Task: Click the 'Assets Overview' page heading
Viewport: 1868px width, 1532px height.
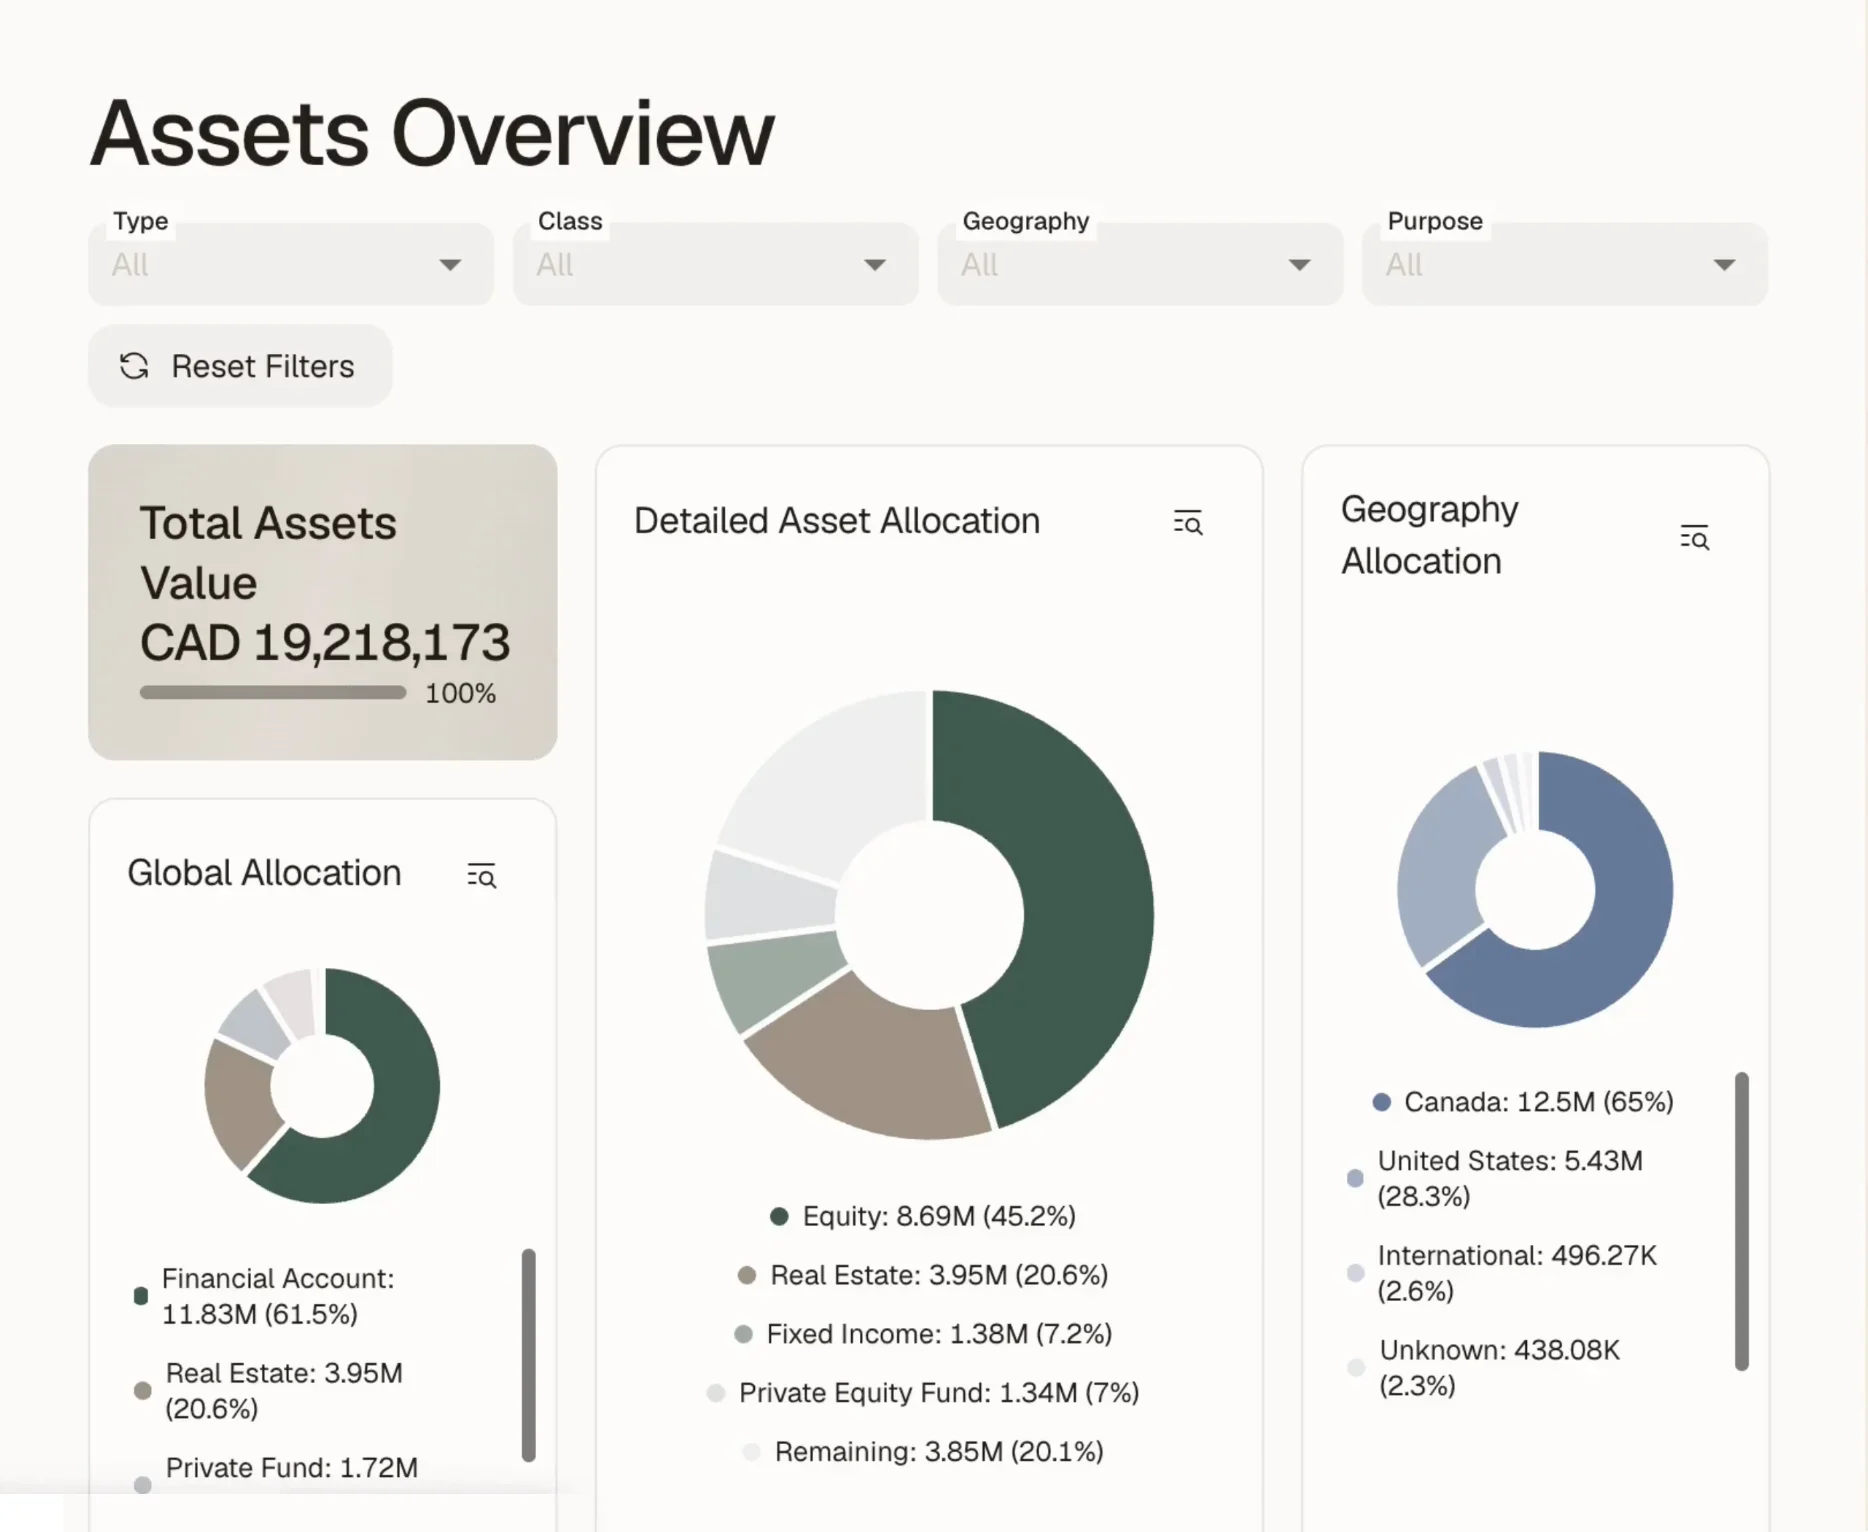Action: tap(432, 133)
